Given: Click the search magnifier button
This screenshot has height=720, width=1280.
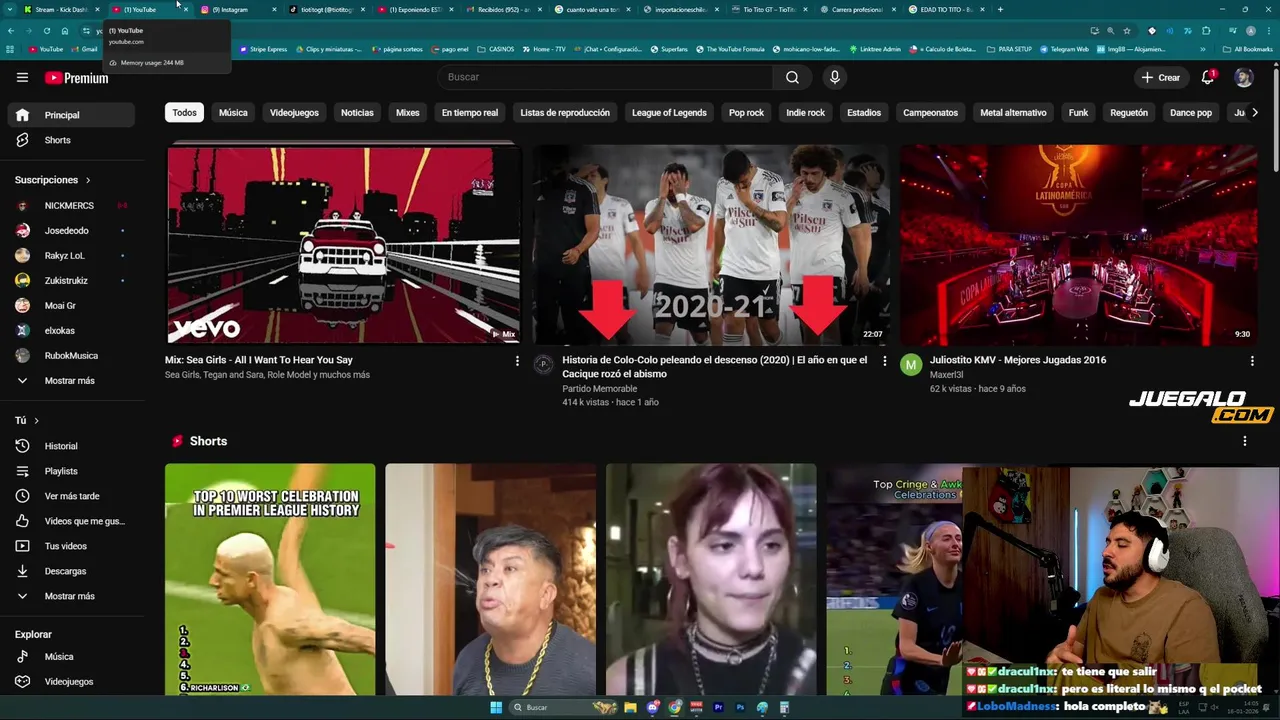Looking at the screenshot, I should pyautogui.click(x=792, y=77).
